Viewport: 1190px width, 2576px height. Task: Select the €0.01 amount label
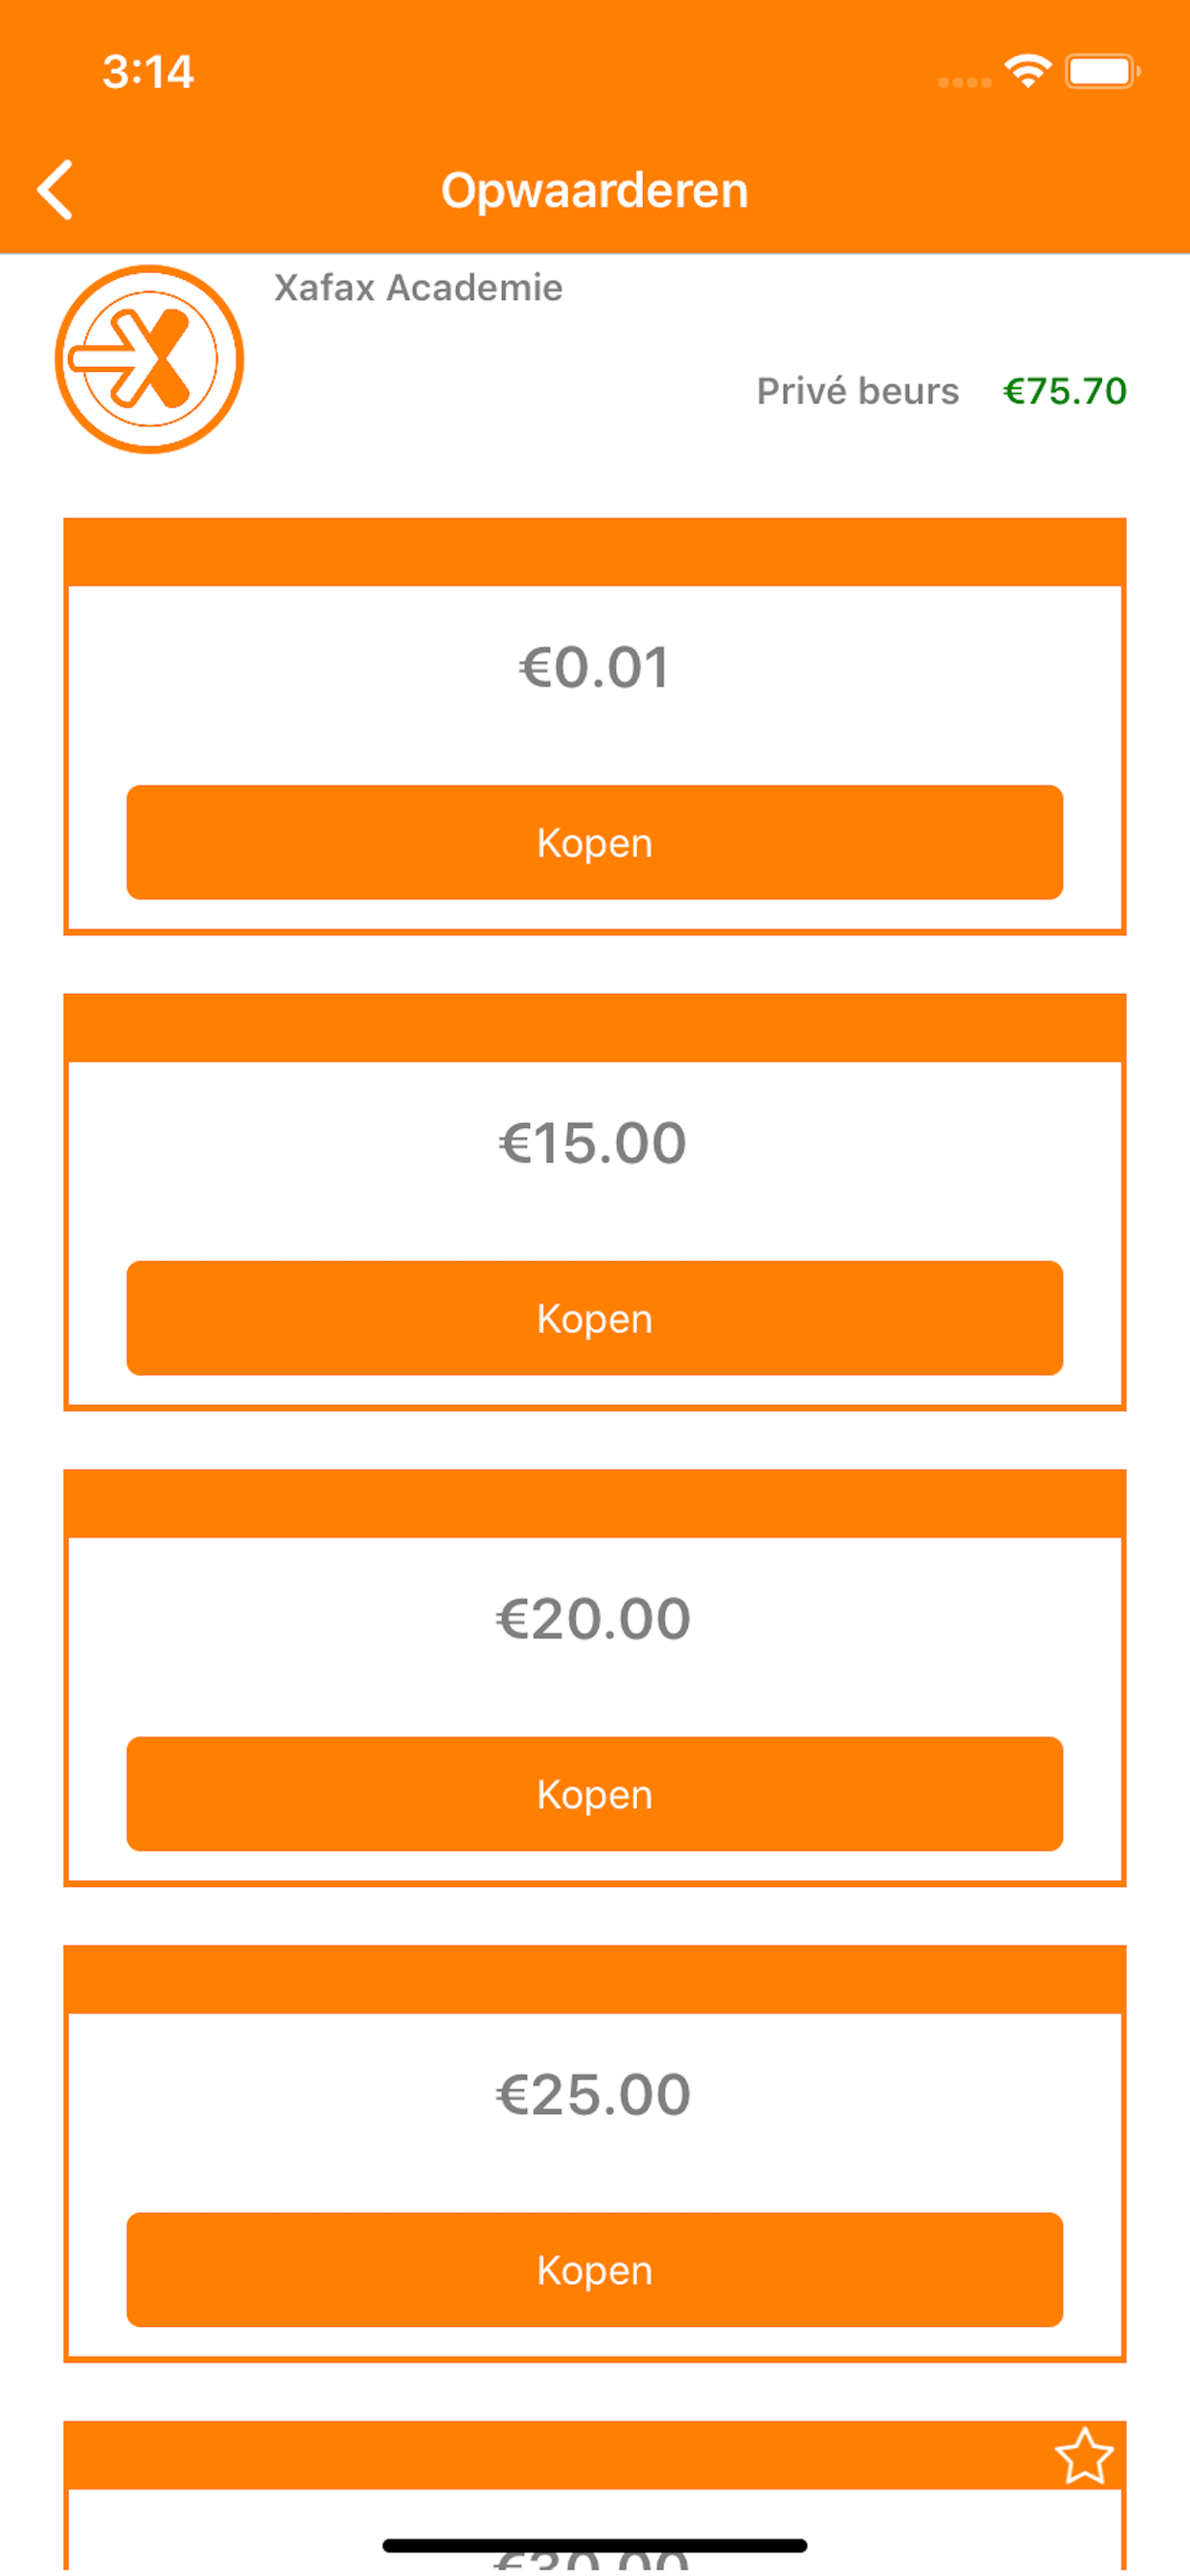pyautogui.click(x=594, y=667)
